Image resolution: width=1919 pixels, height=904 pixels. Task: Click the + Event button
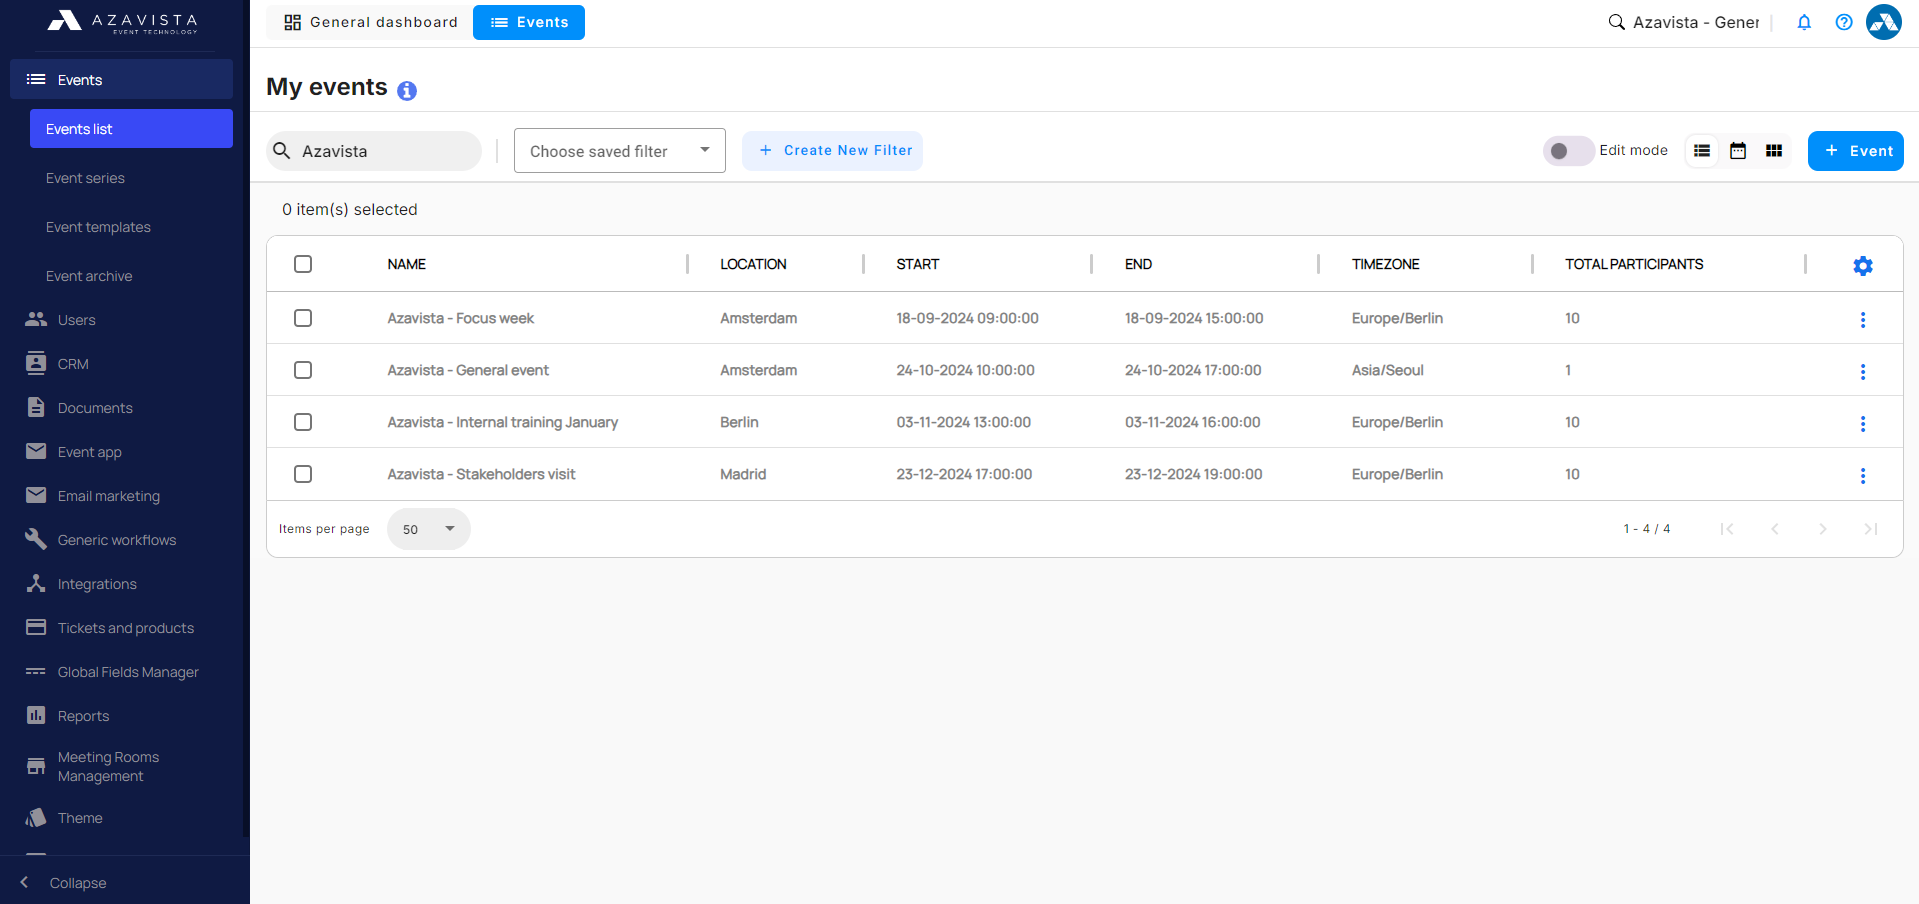pyautogui.click(x=1856, y=151)
